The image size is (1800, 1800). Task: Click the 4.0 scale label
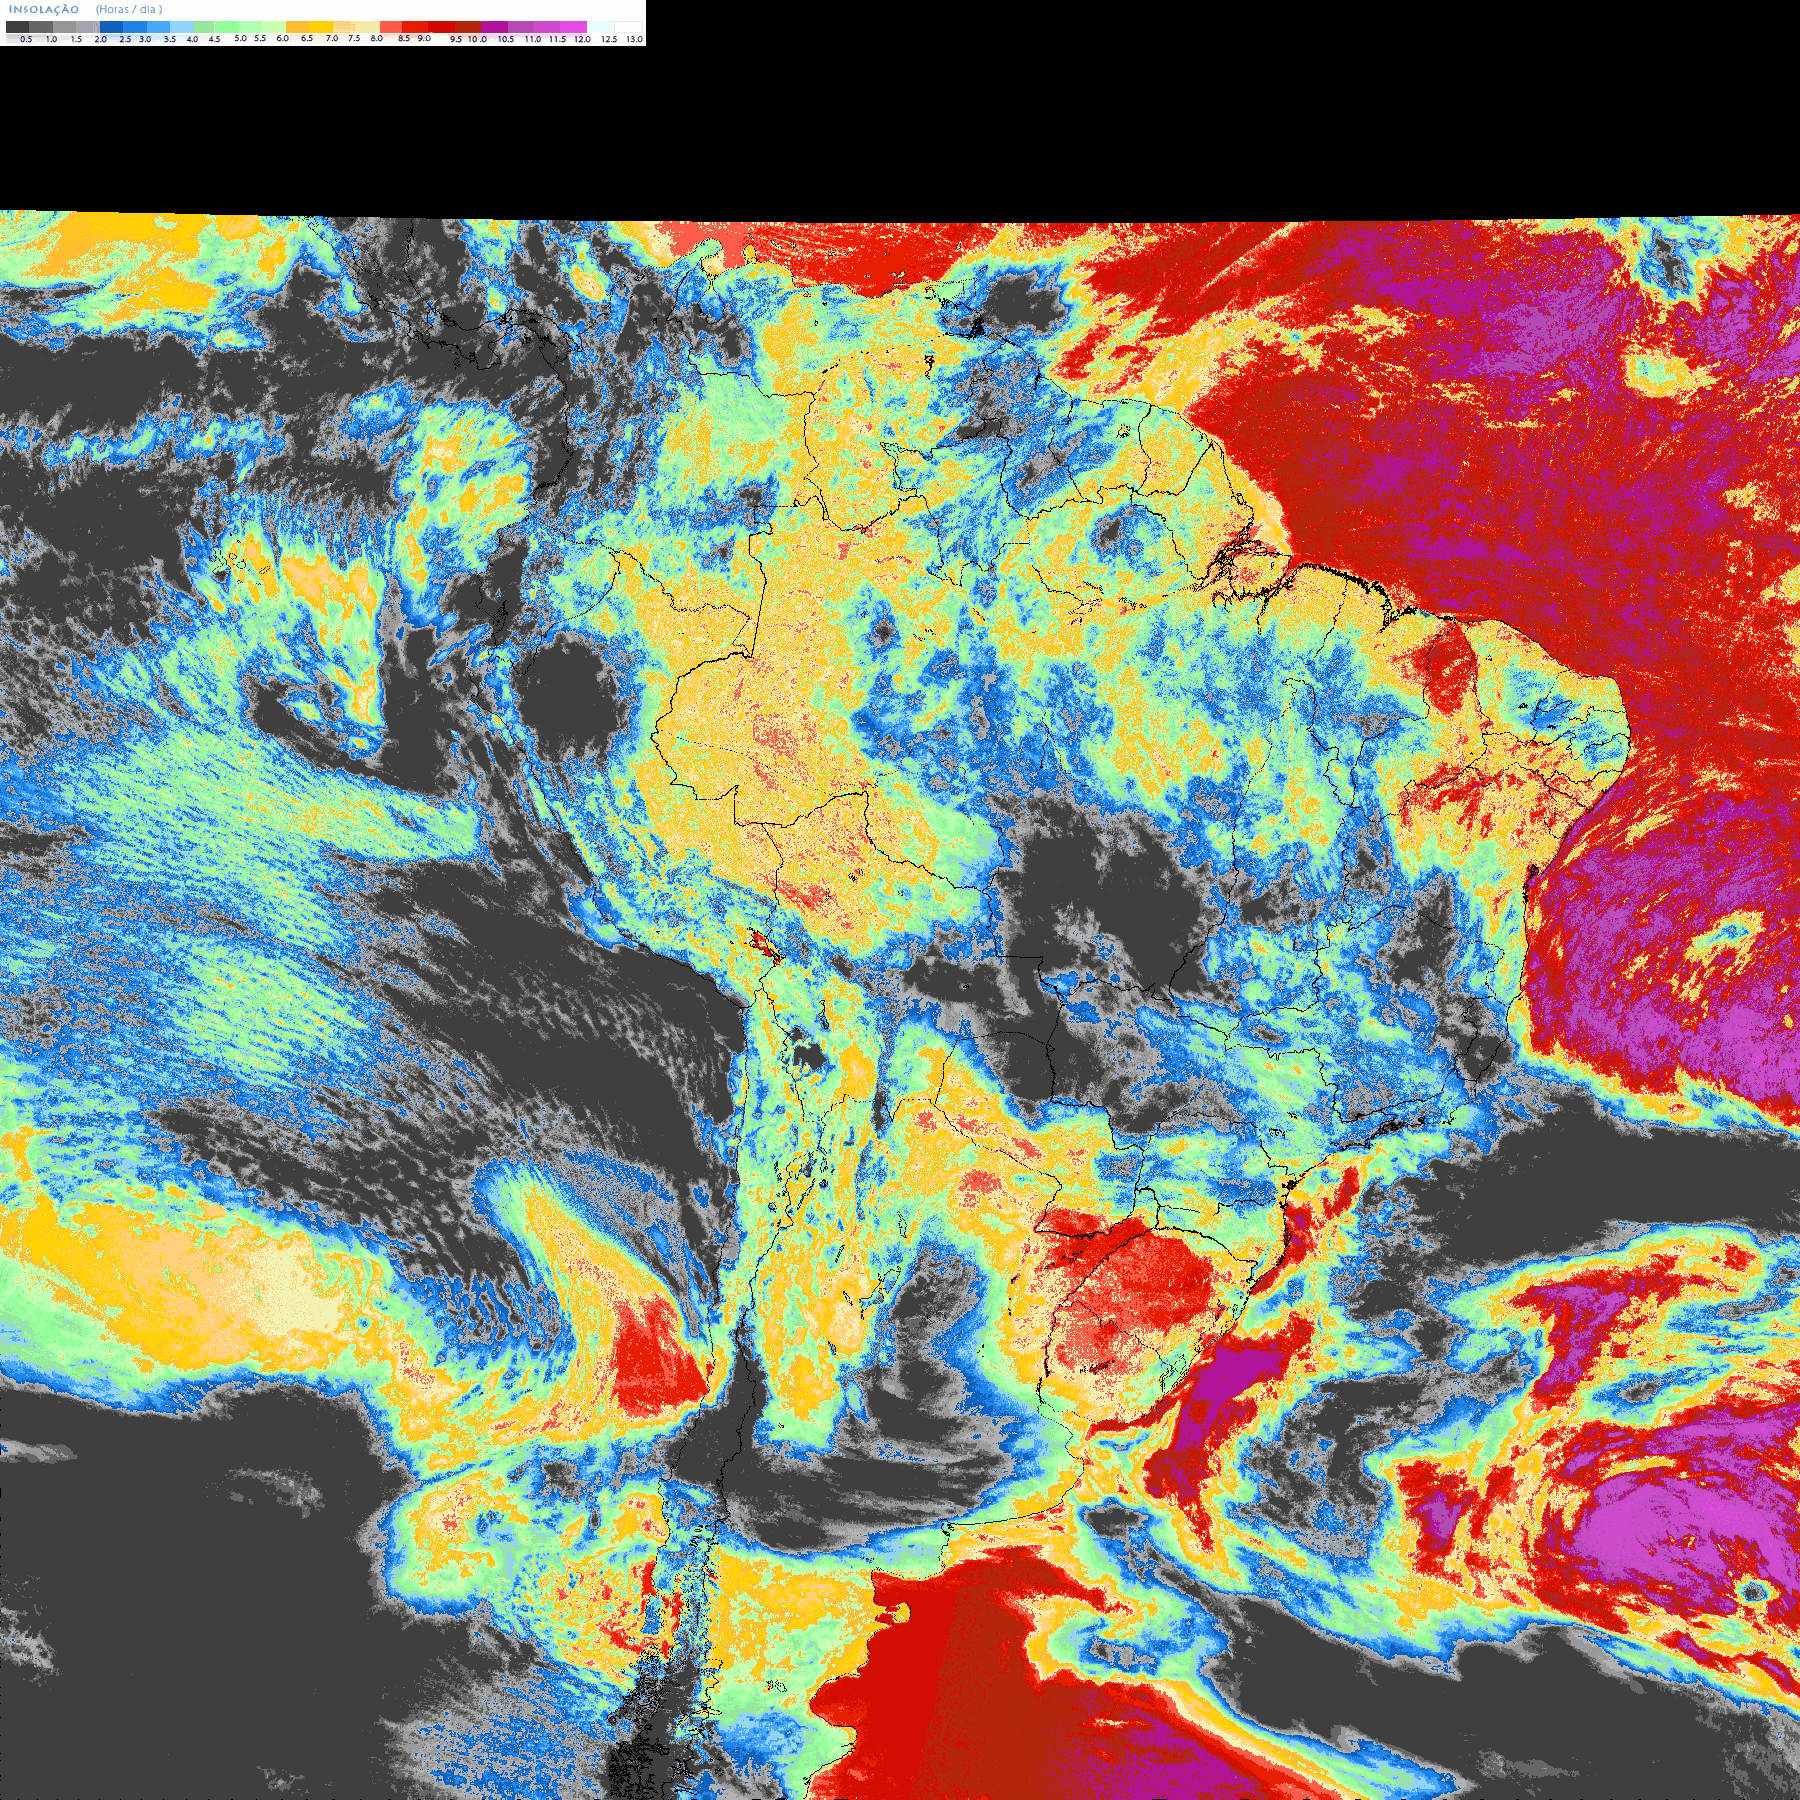[x=192, y=39]
